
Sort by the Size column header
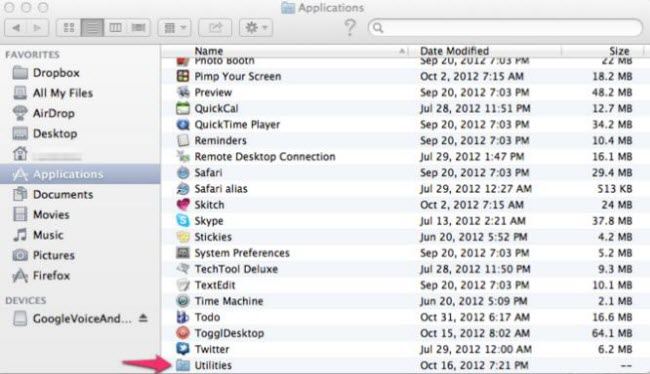tap(619, 51)
